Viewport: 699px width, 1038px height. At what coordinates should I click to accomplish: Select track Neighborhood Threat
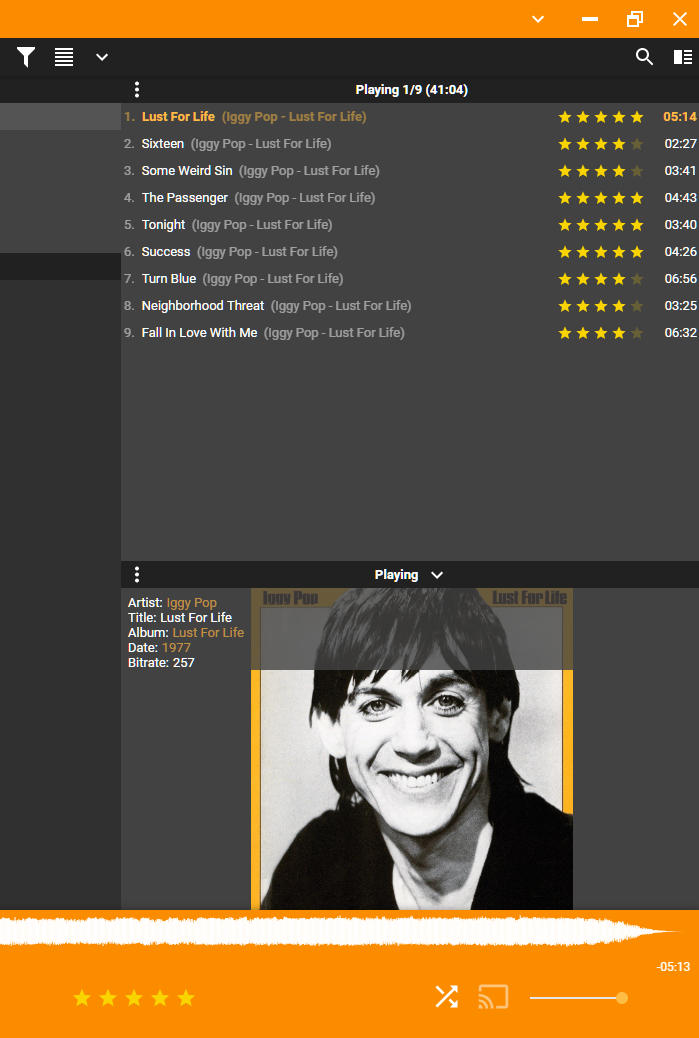coord(410,306)
